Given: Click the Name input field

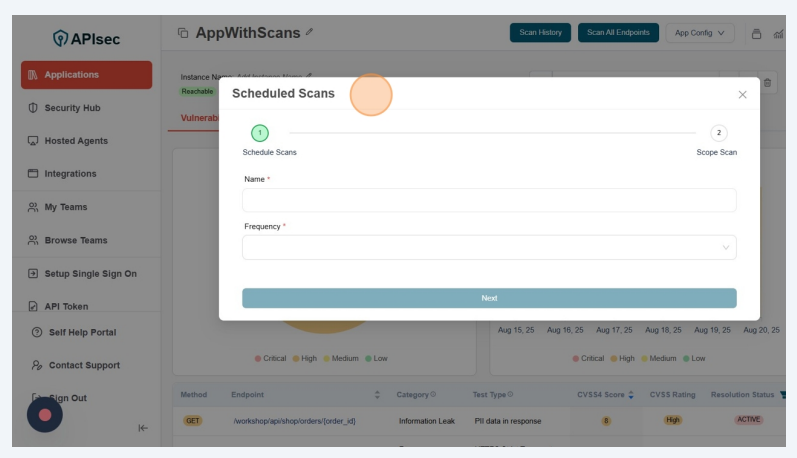Looking at the screenshot, I should click(489, 200).
